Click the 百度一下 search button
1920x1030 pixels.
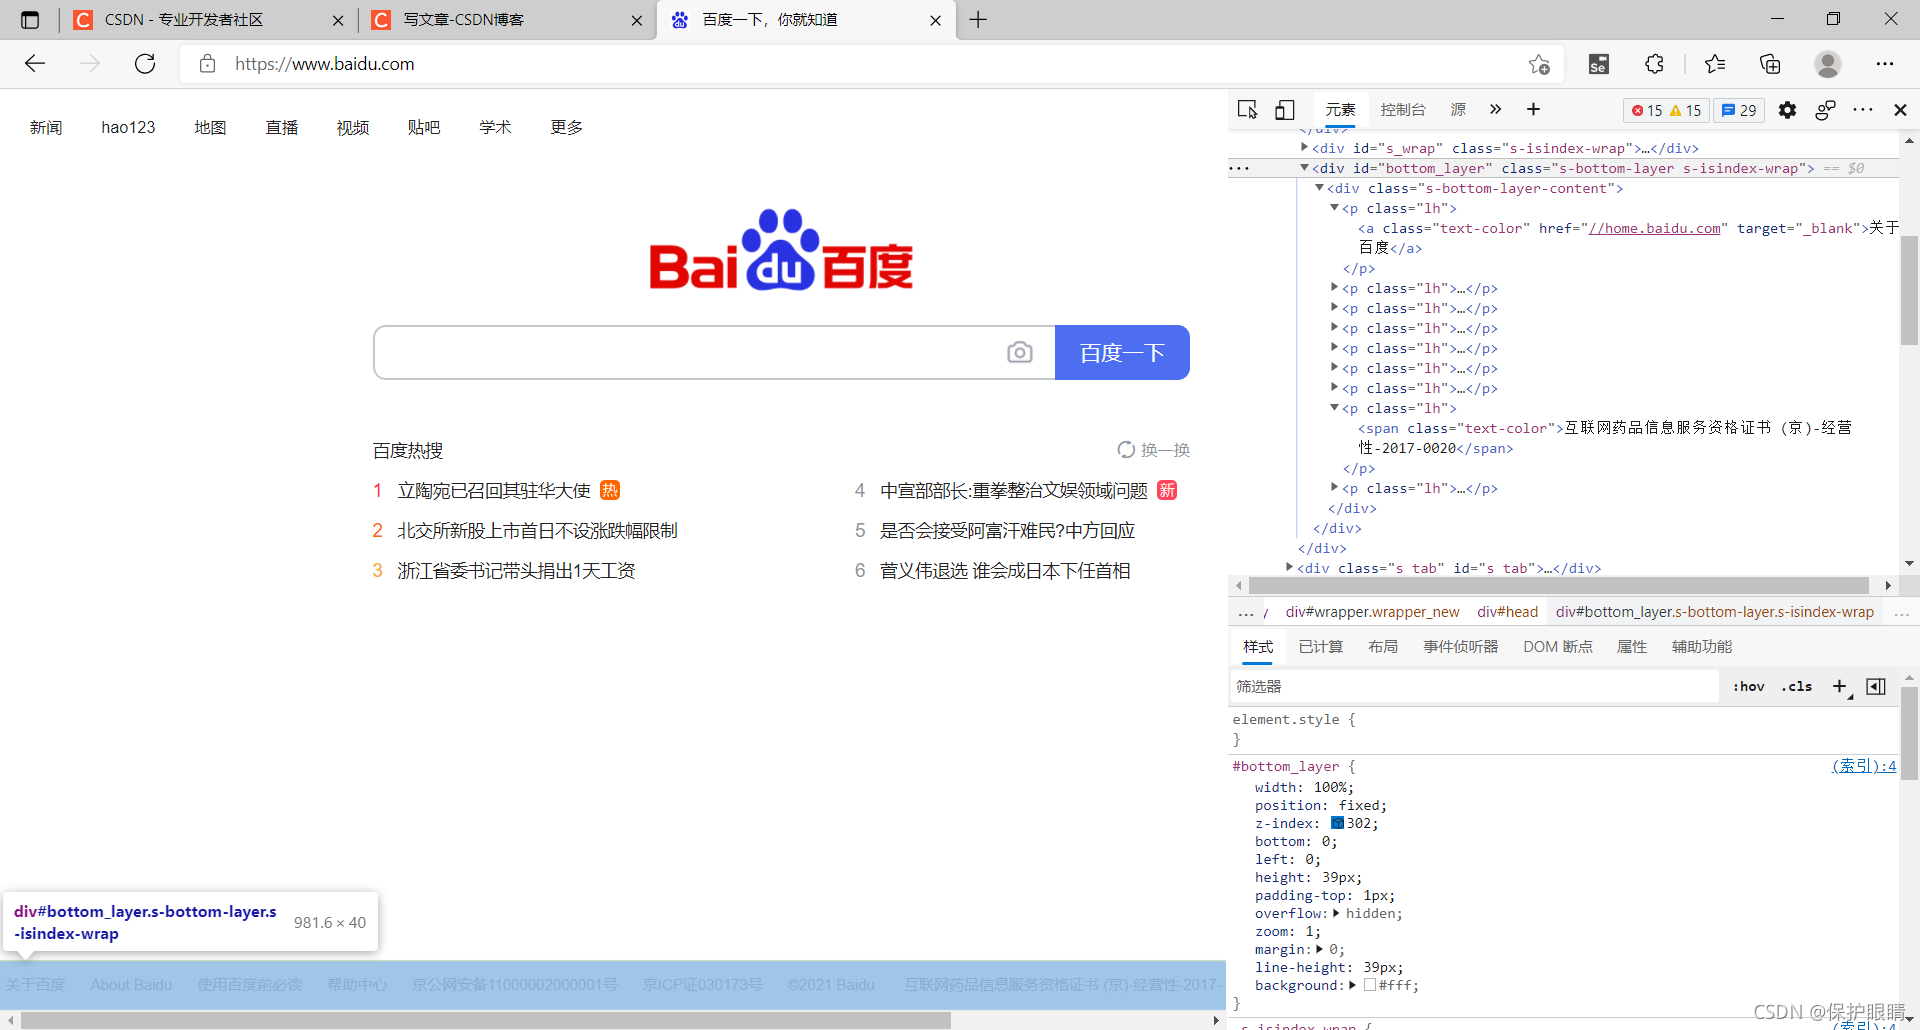1122,352
